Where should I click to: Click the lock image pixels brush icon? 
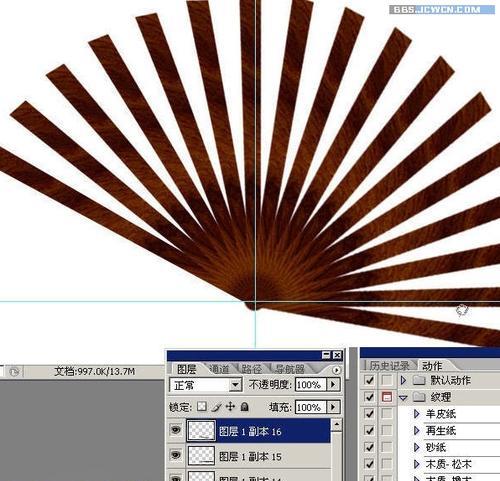[216, 407]
